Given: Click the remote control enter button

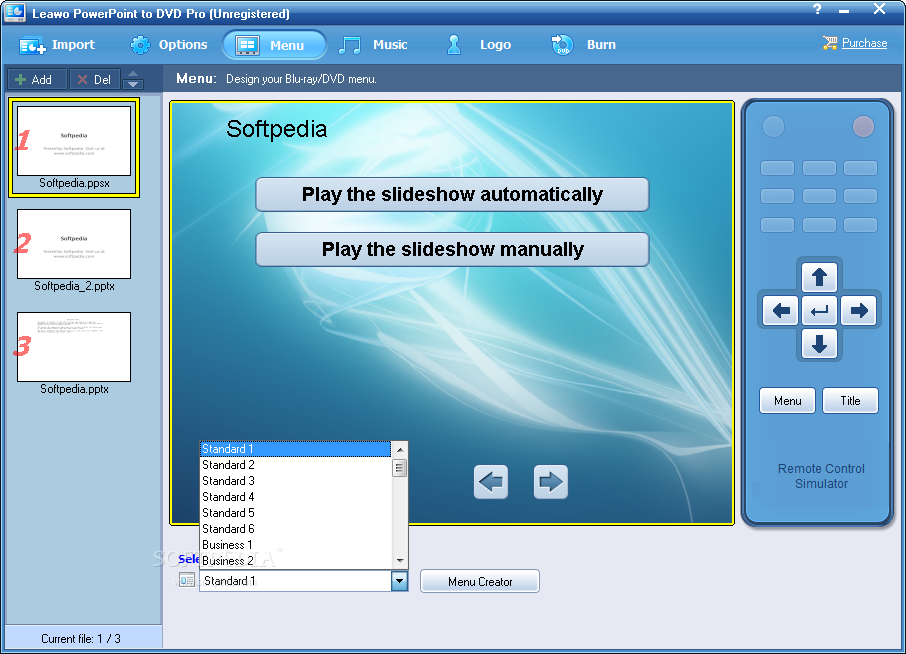Looking at the screenshot, I should click(x=819, y=311).
